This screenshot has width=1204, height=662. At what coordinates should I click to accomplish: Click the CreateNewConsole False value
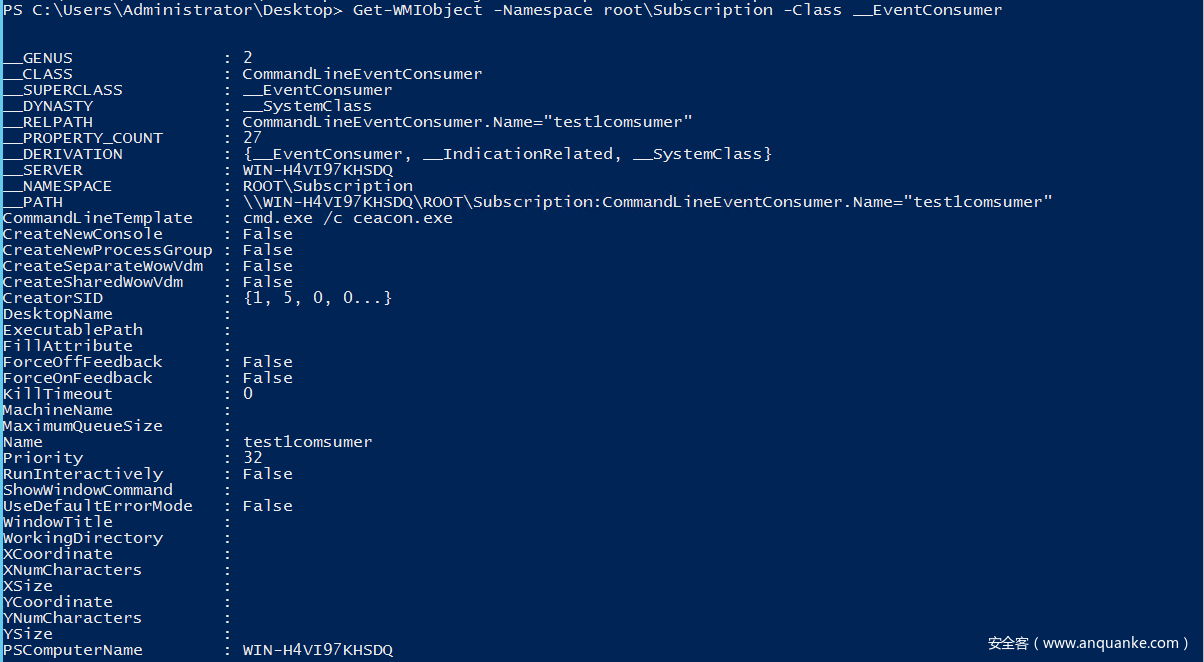pos(267,234)
